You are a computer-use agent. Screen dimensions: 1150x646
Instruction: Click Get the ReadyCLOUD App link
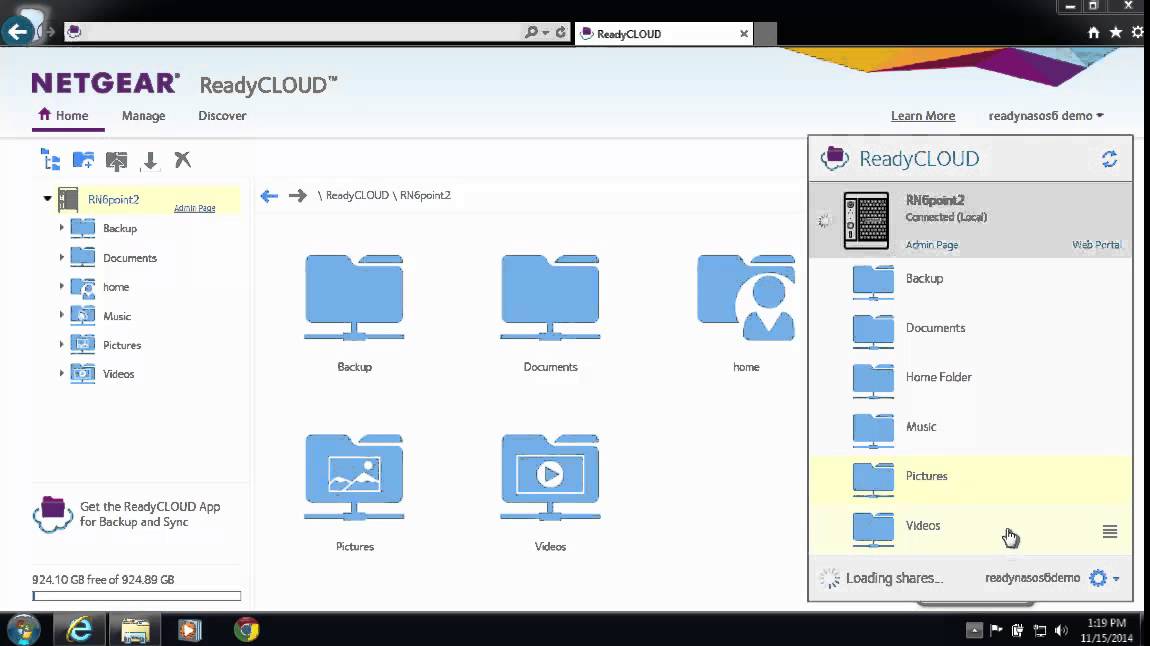150,514
